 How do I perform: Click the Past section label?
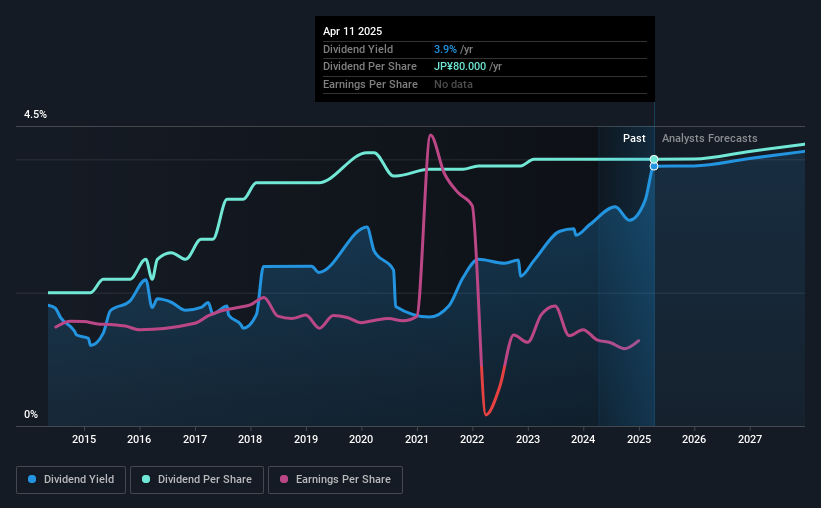tap(634, 138)
